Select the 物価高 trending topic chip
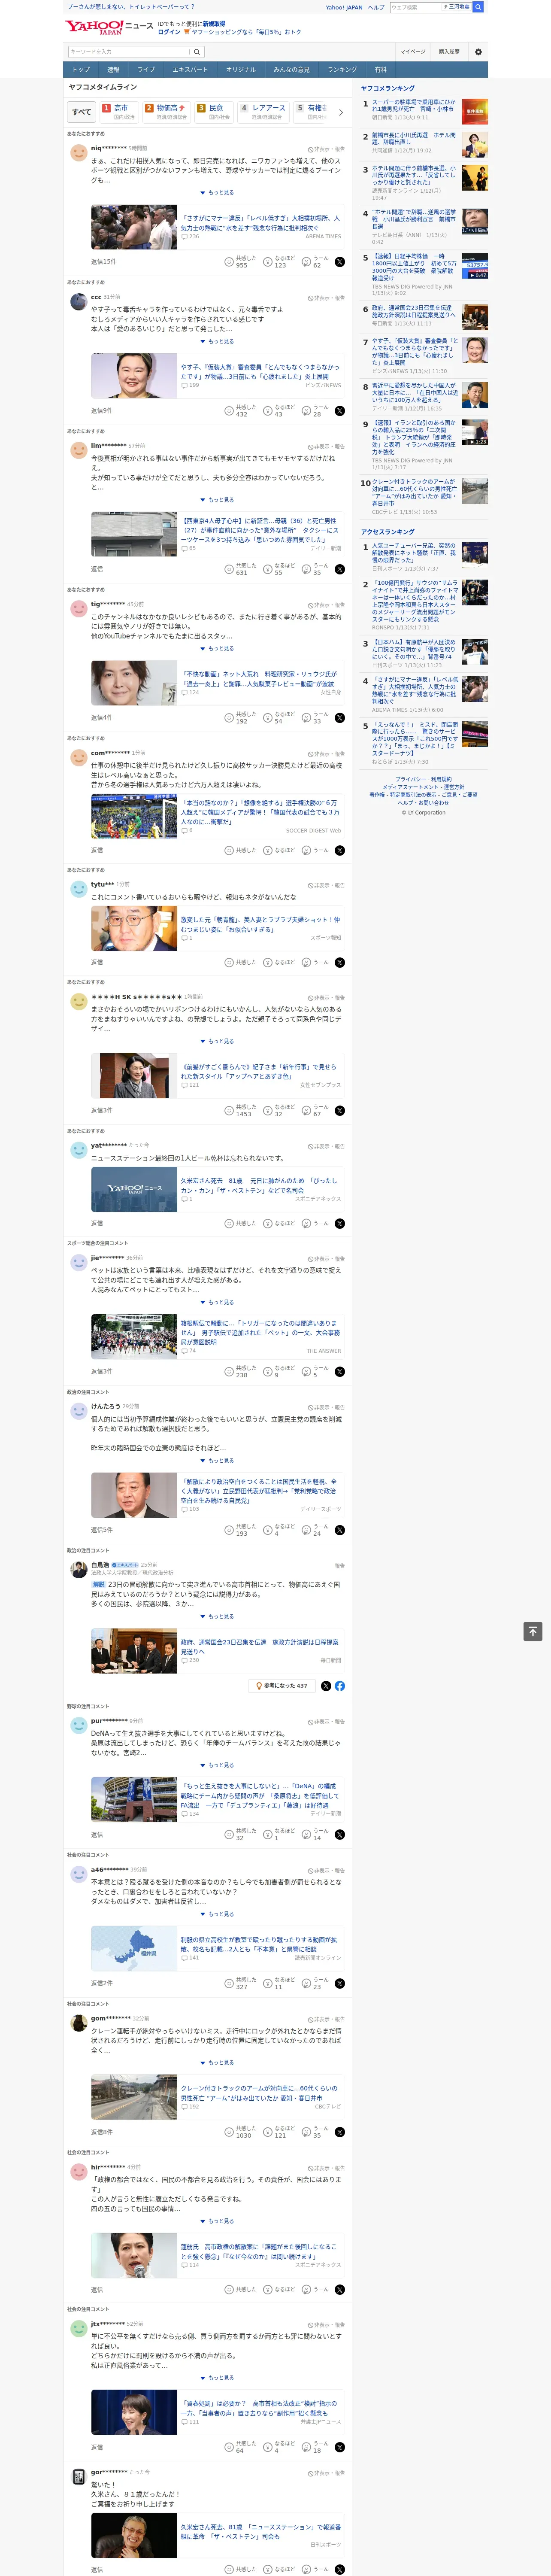Screen dimensions: 551x2576 point(166,112)
